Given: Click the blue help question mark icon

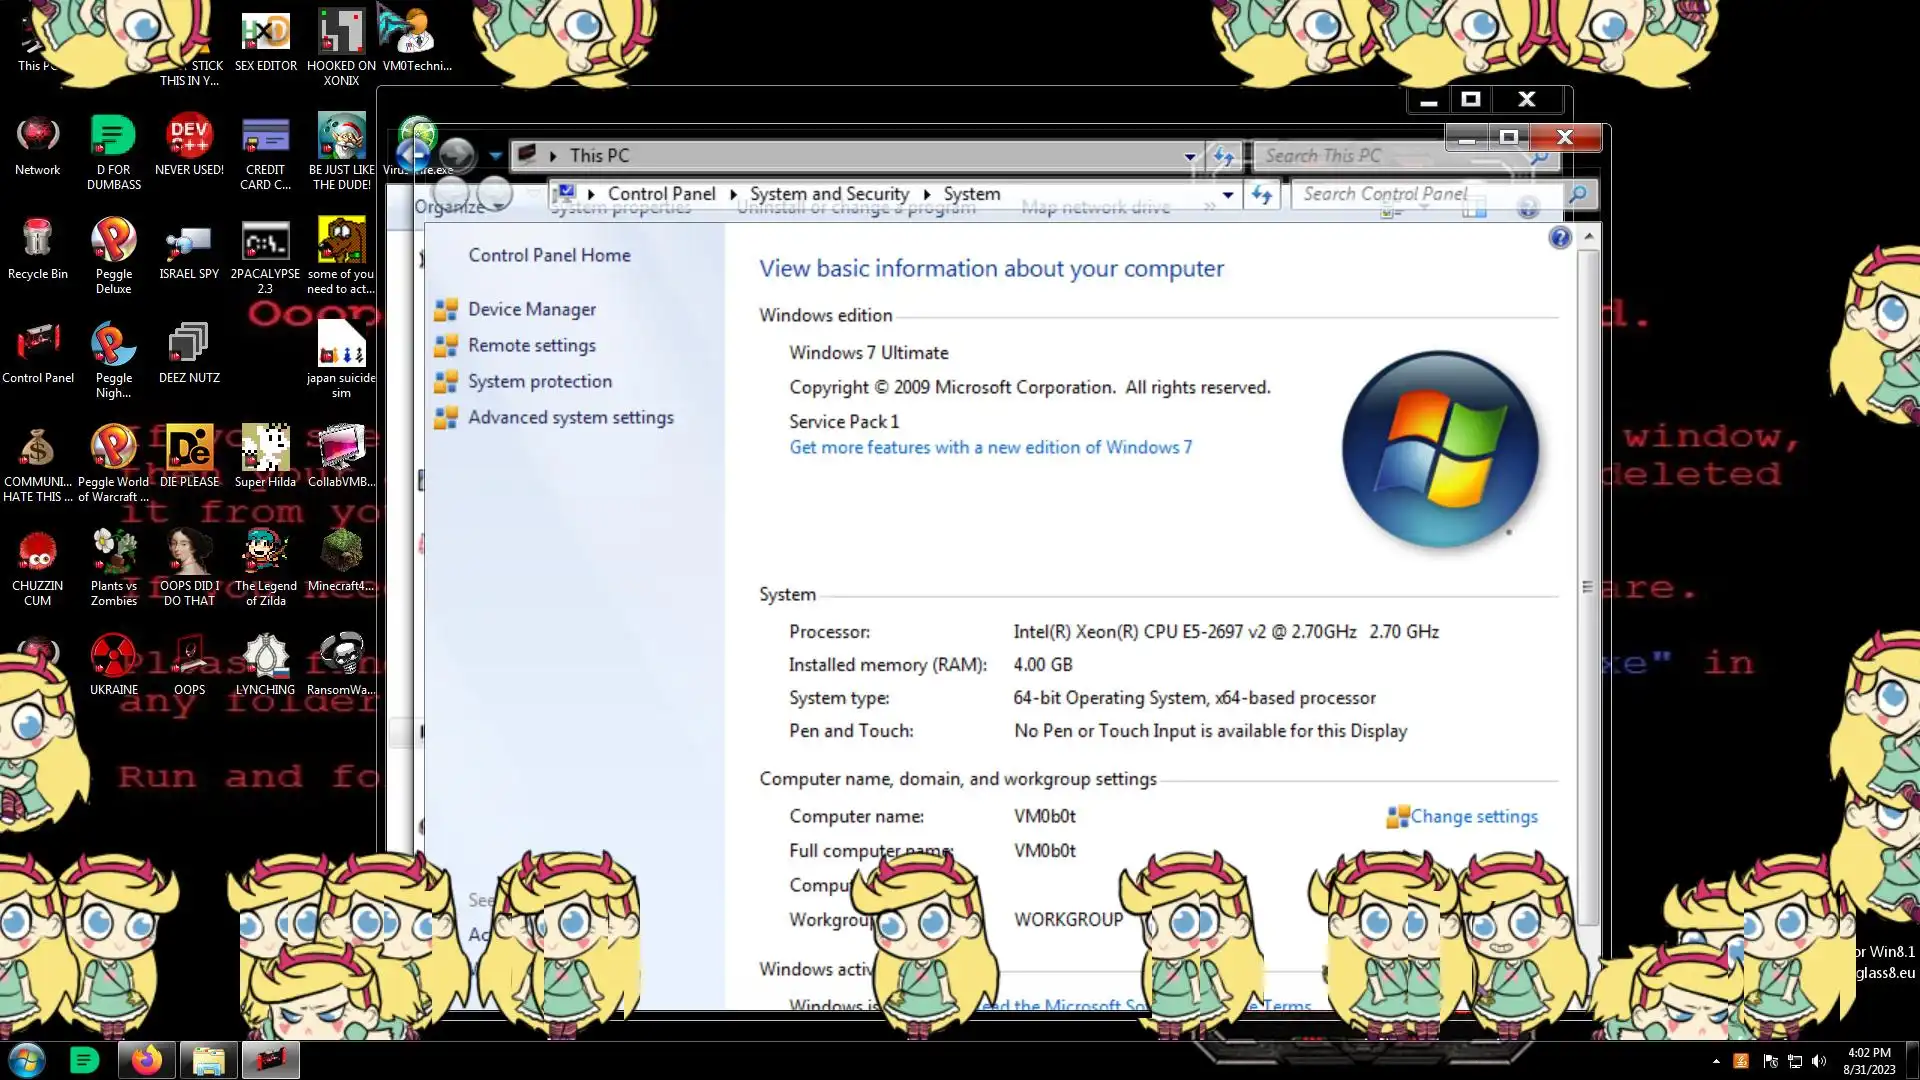Looking at the screenshot, I should [x=1559, y=238].
